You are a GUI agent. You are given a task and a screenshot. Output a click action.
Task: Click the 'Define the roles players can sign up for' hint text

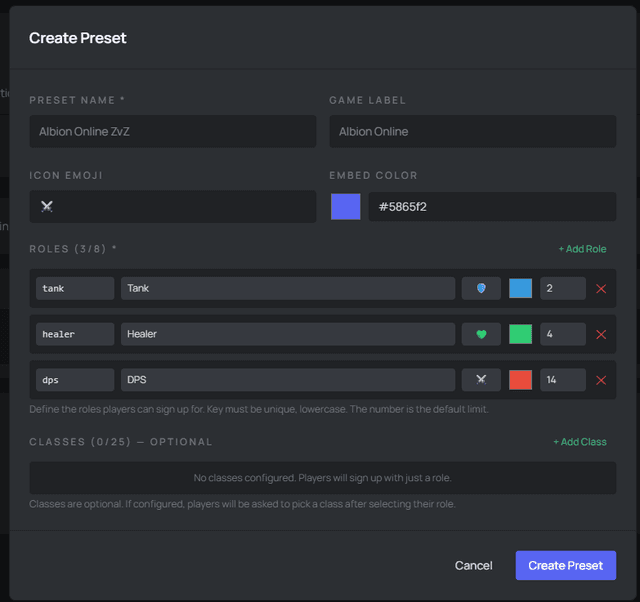259,409
